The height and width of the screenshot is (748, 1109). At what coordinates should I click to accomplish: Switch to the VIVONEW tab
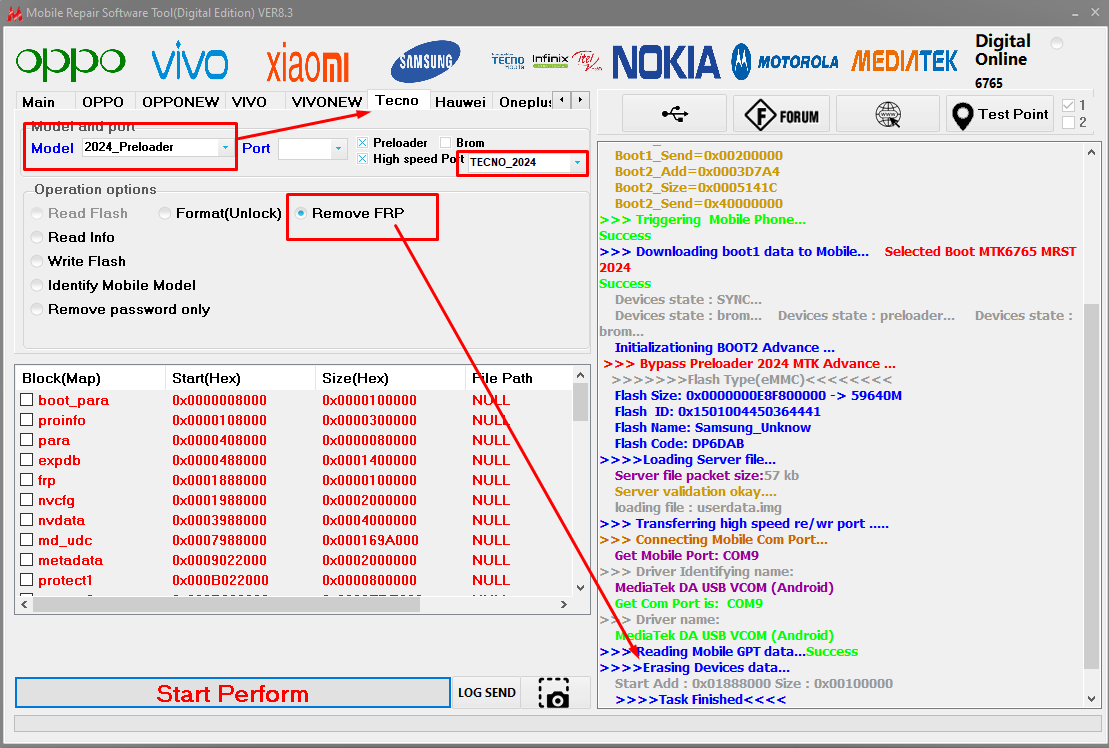tap(326, 103)
